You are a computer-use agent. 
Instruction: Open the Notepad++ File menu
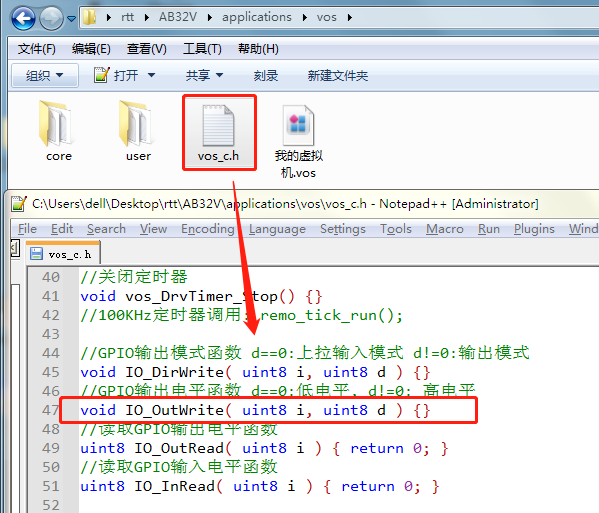pos(27,229)
